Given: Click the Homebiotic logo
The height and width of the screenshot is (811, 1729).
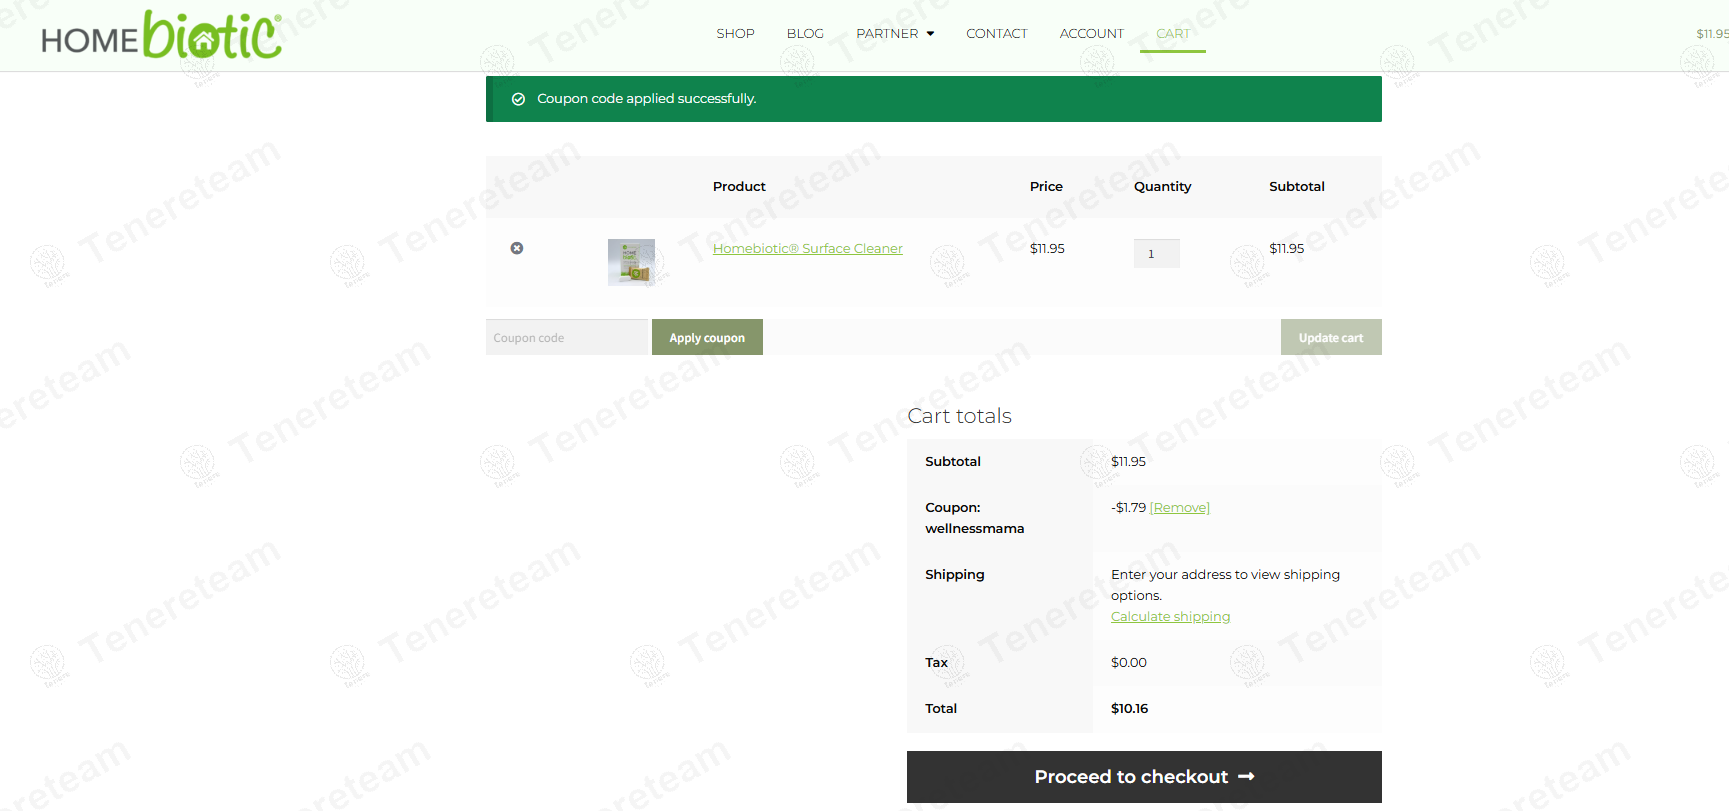Looking at the screenshot, I should point(161,35).
